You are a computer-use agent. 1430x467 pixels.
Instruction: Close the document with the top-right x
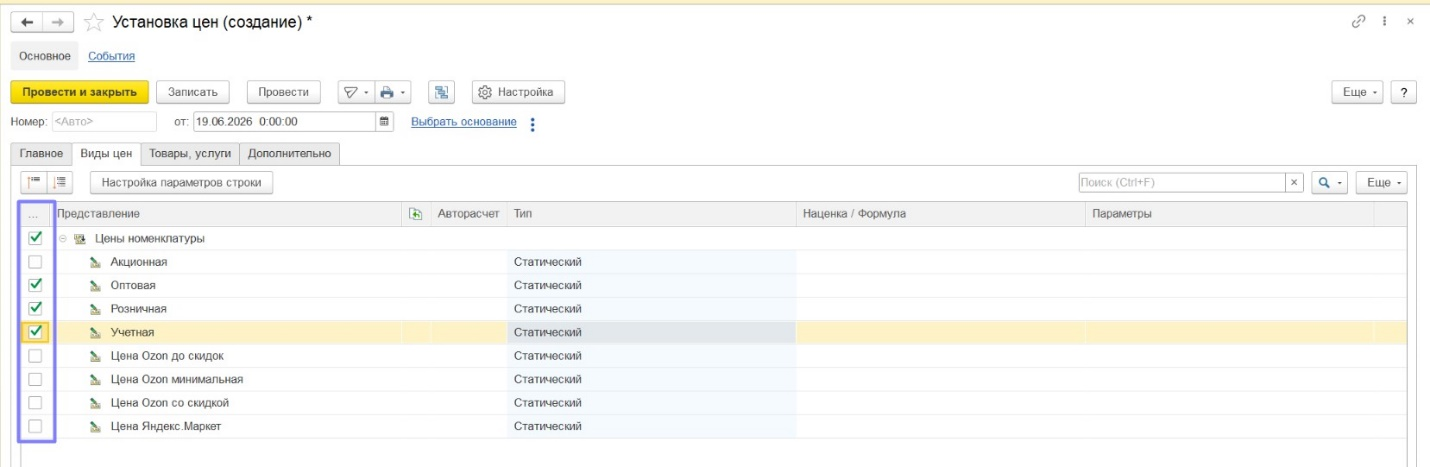click(1410, 21)
